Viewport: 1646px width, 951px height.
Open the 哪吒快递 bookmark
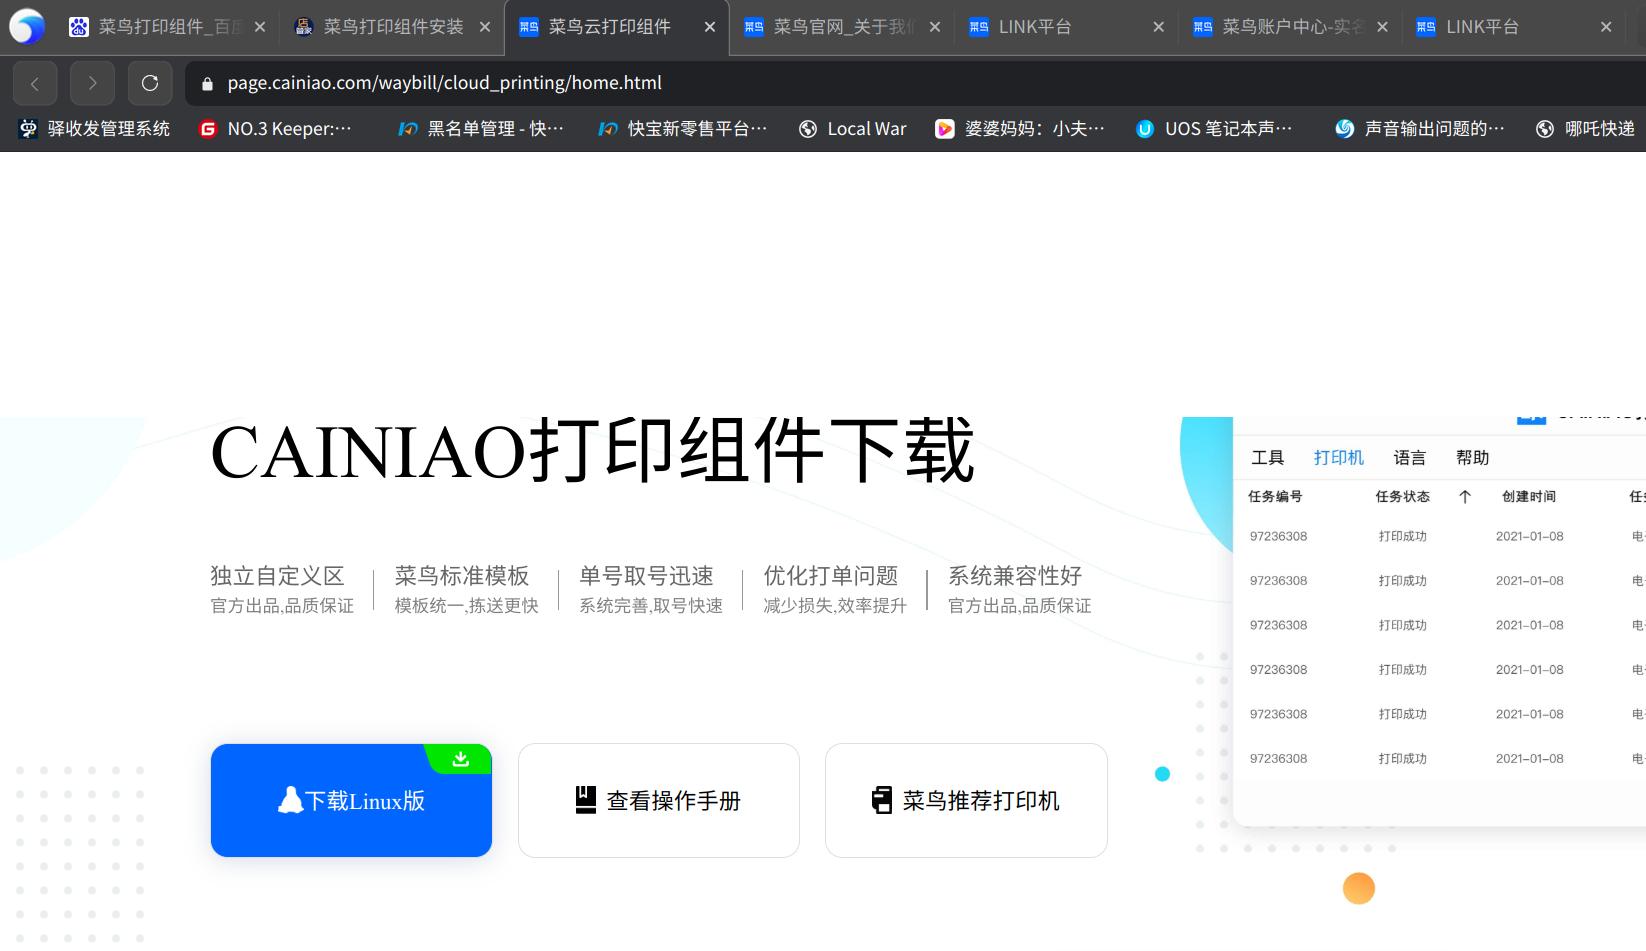1586,129
